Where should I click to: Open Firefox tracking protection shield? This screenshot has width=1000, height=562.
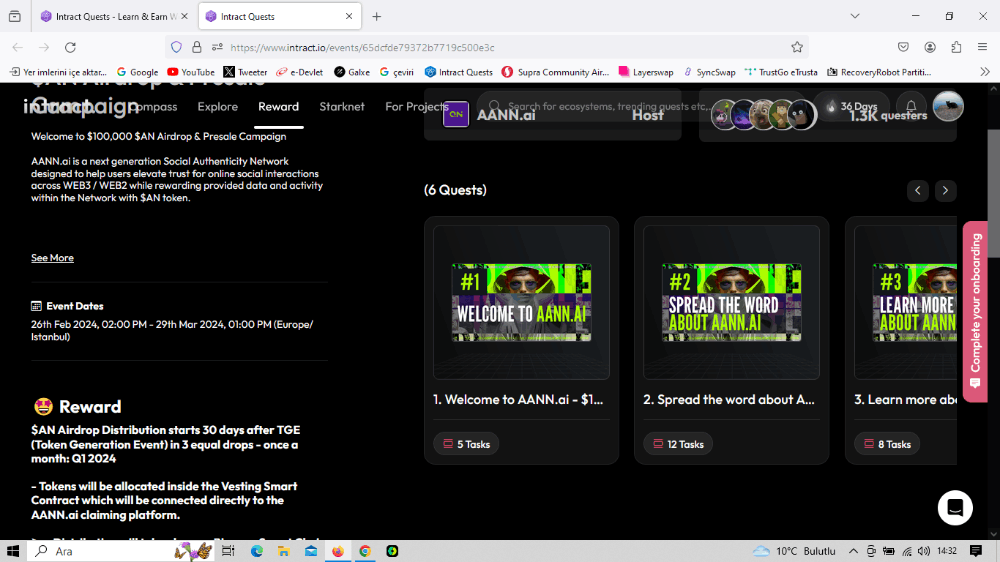tap(177, 47)
